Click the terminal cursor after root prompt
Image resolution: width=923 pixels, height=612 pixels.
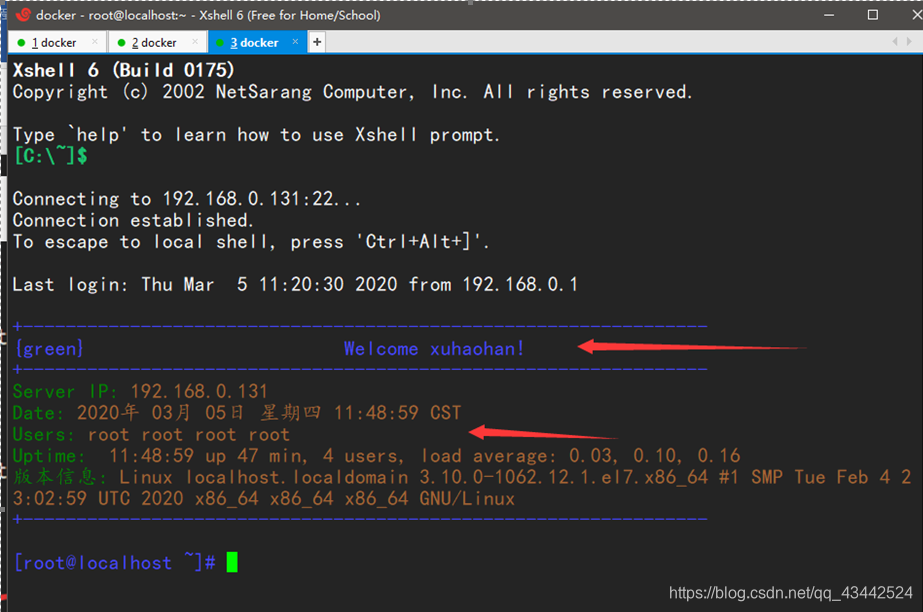point(232,562)
